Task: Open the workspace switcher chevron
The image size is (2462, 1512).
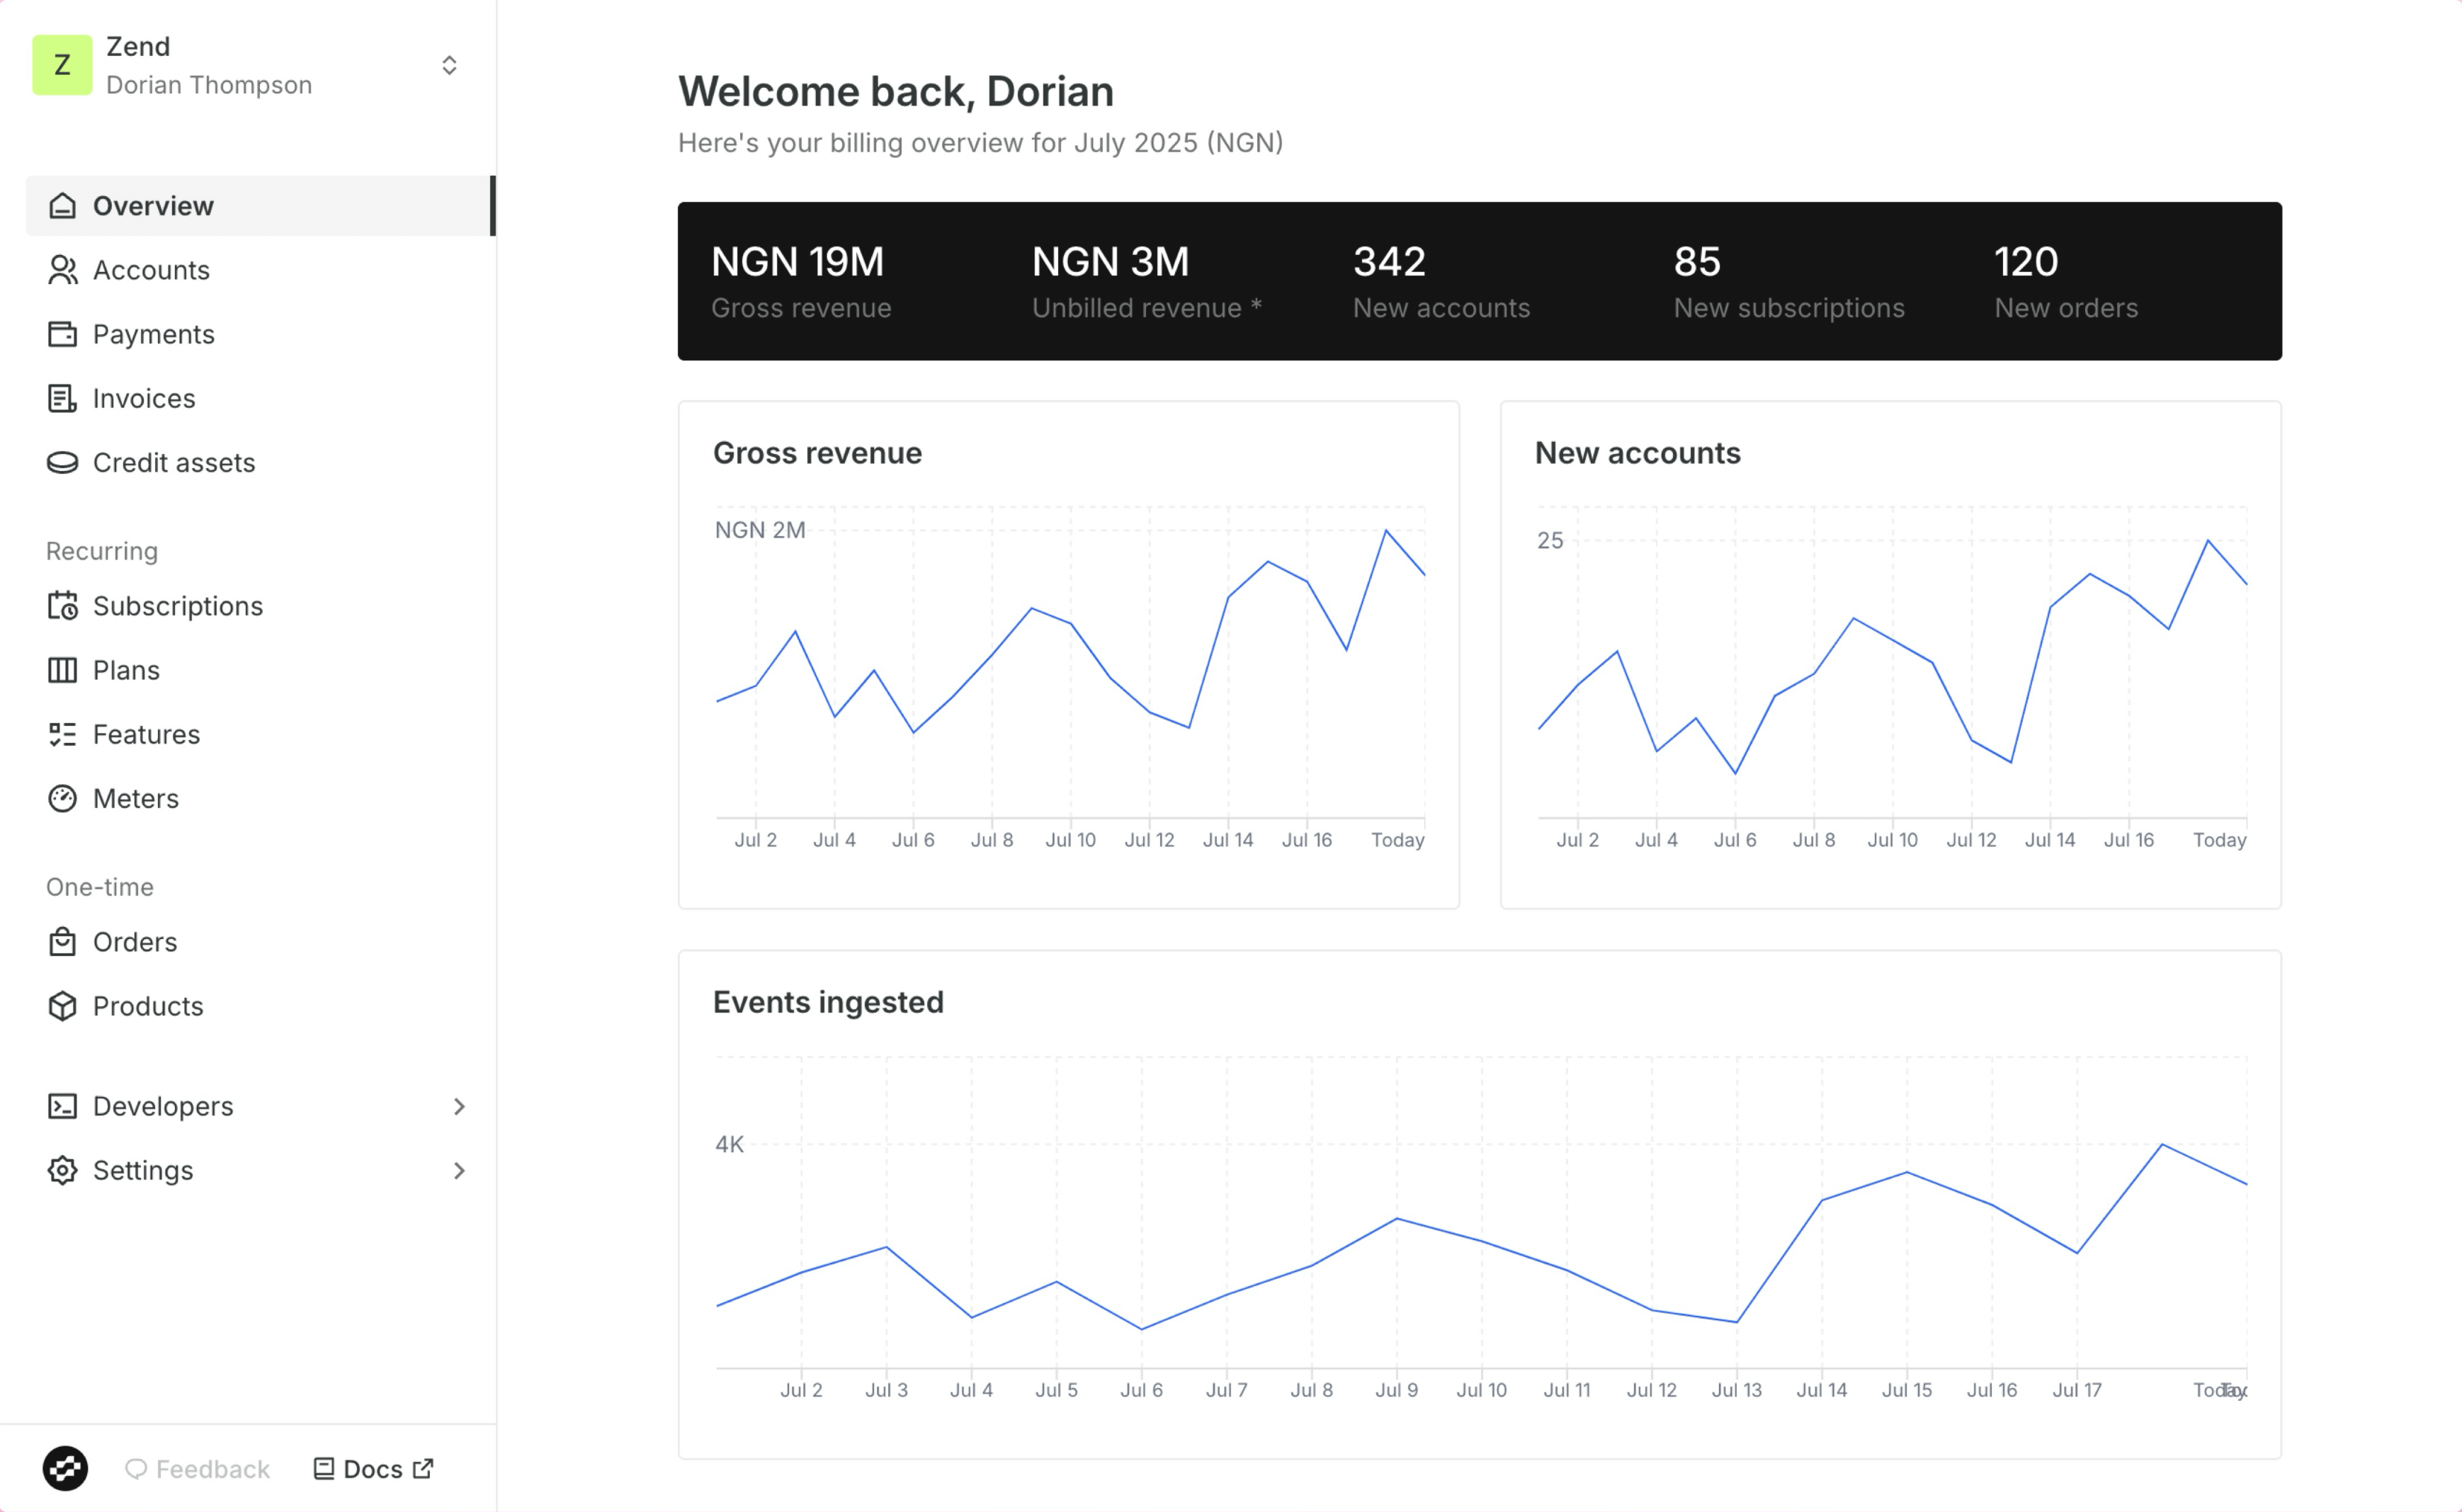Action: pos(450,64)
